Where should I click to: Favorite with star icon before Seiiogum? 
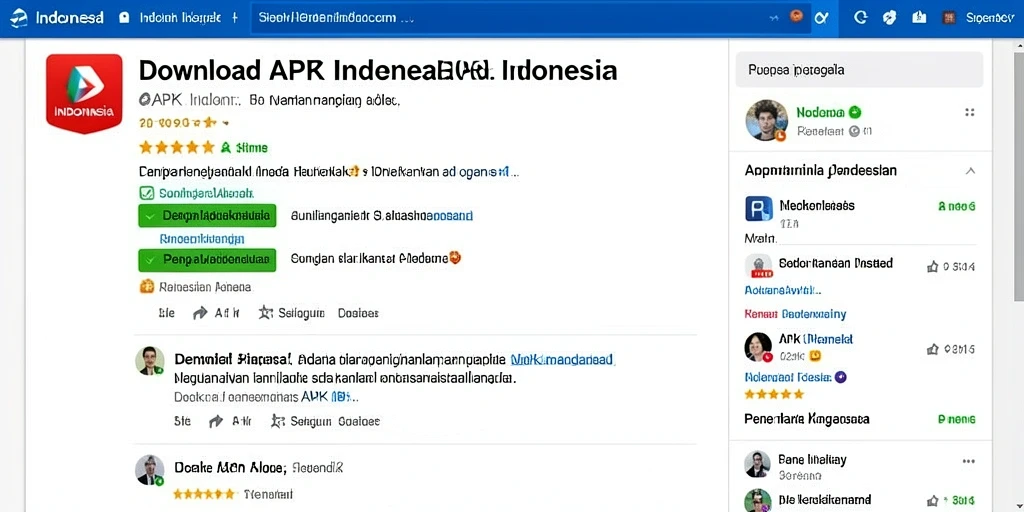[265, 313]
